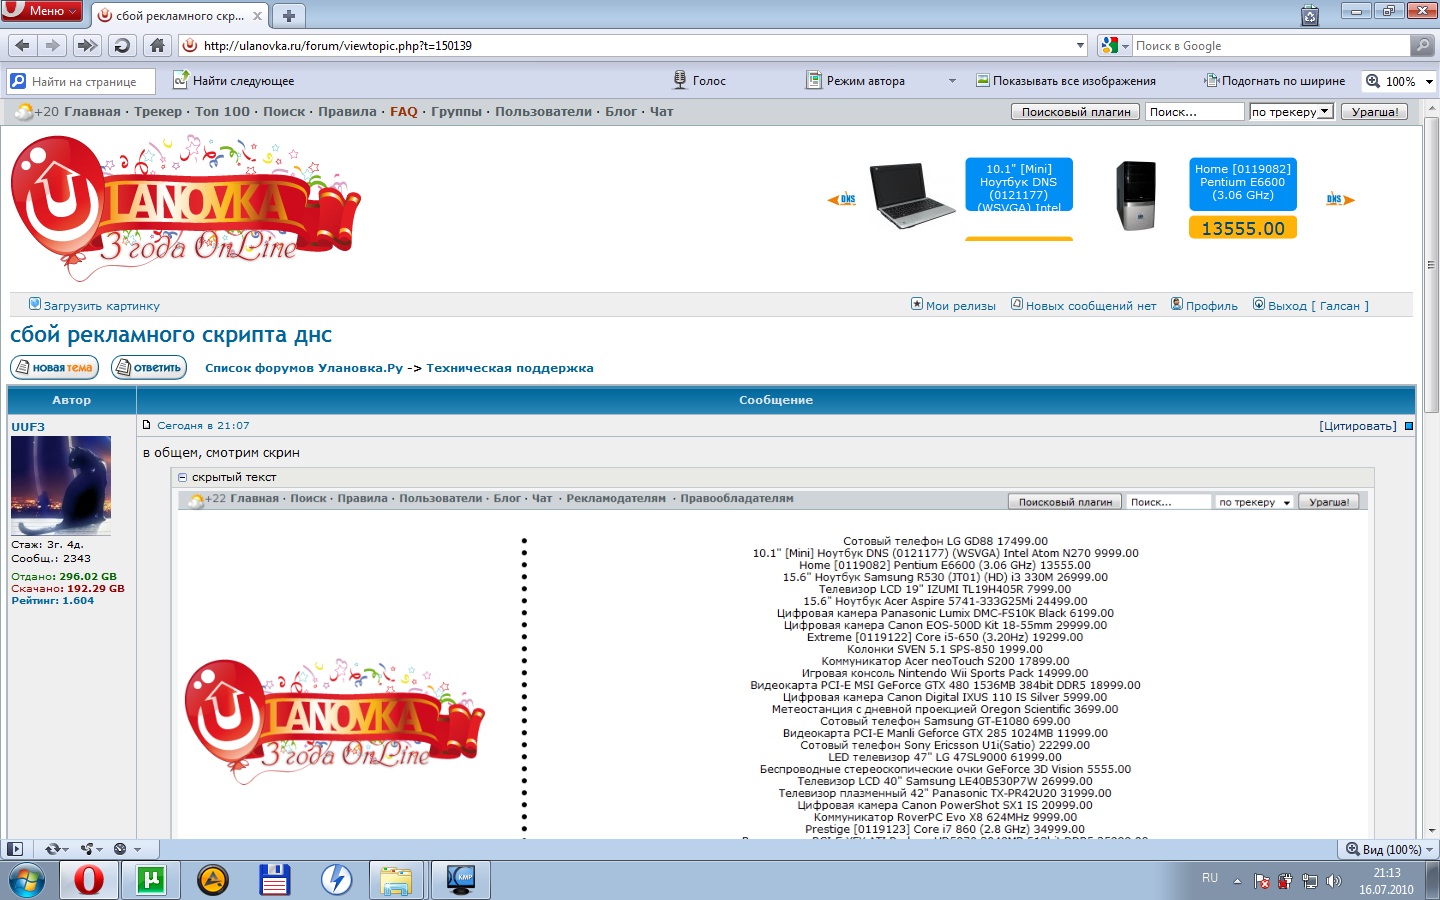Run the Google search with the magnifier button

(x=1422, y=45)
